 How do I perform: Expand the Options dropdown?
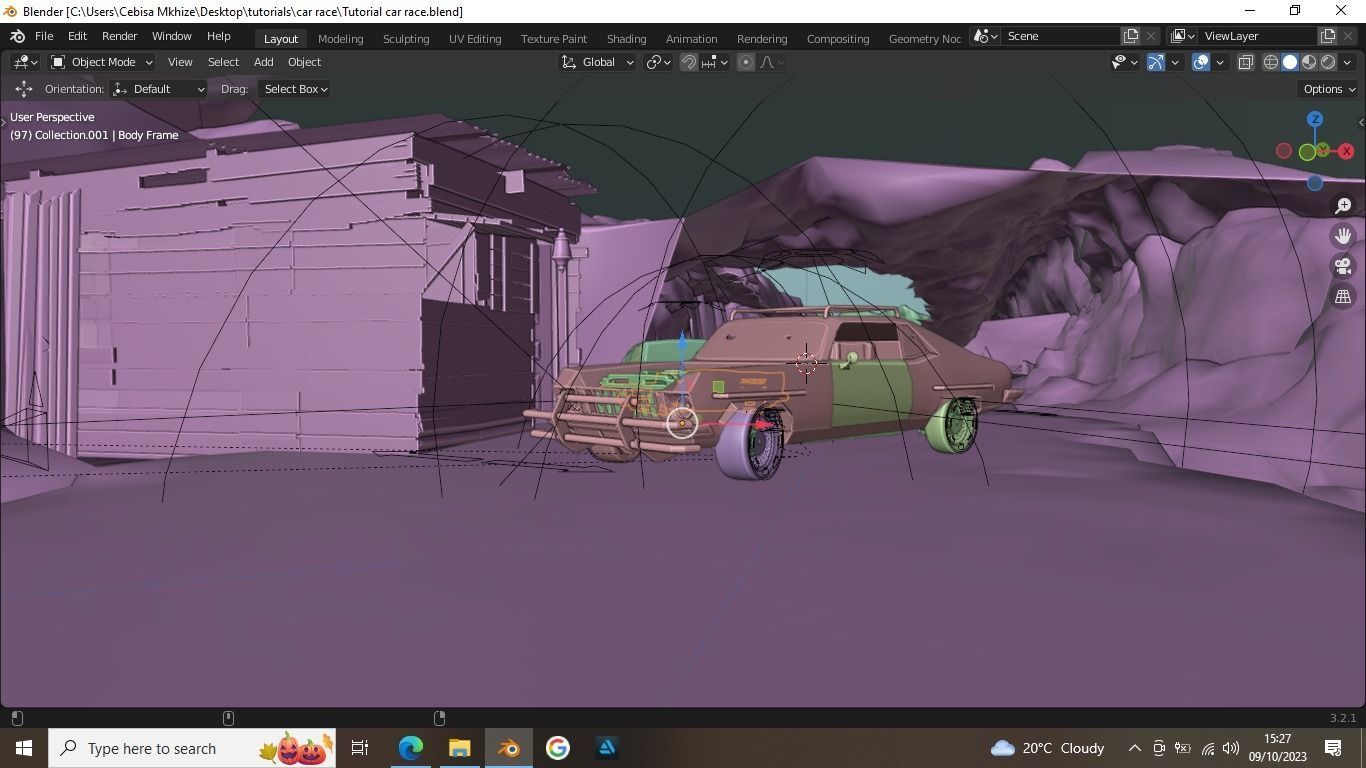point(1328,89)
